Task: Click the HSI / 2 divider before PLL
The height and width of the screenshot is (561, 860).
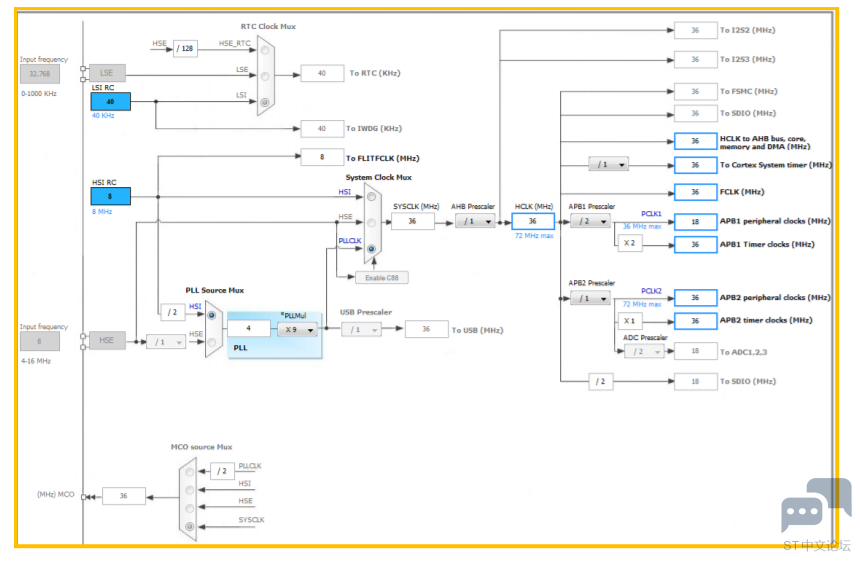Action: [173, 312]
